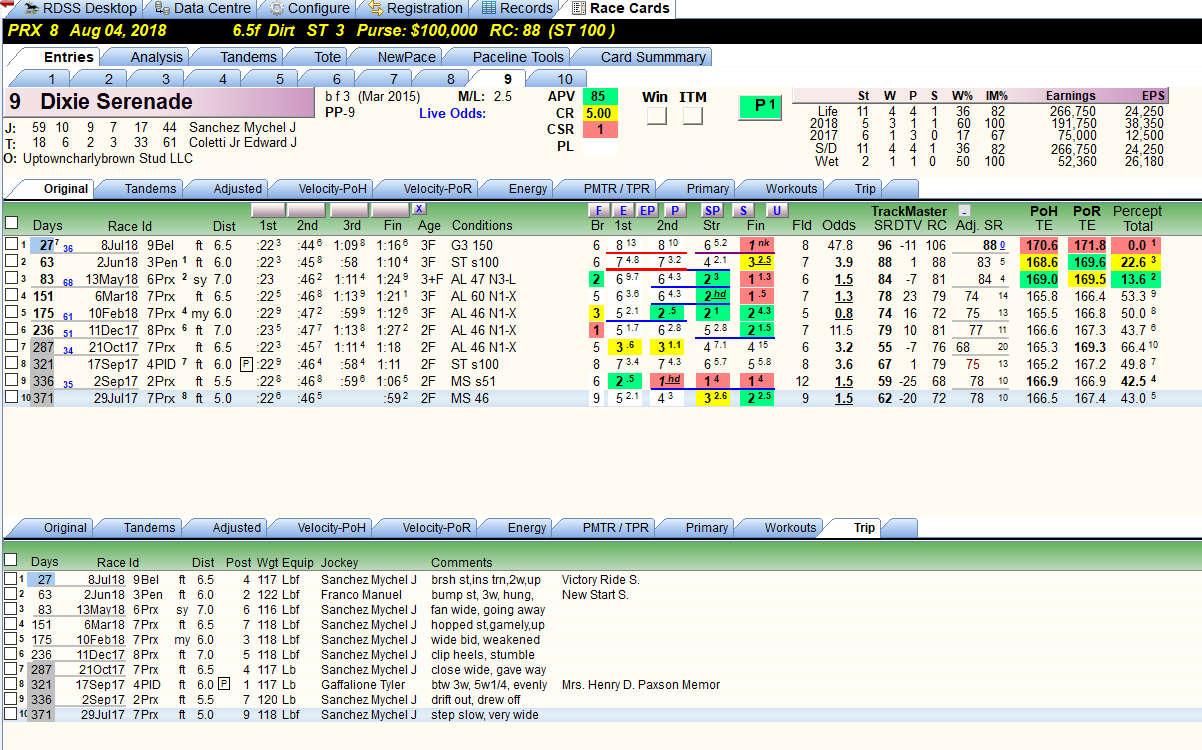
Task: Tick the select-all checkbox in upper paceline header
Action: [11, 223]
